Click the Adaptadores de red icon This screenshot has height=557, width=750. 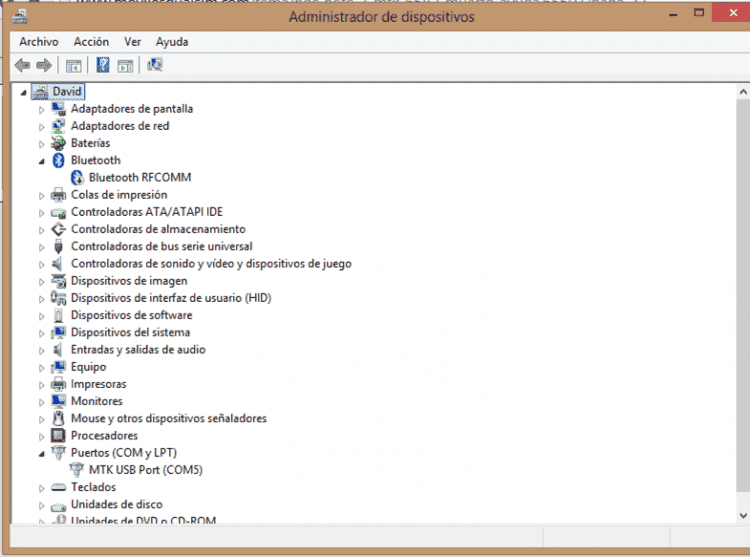point(58,126)
